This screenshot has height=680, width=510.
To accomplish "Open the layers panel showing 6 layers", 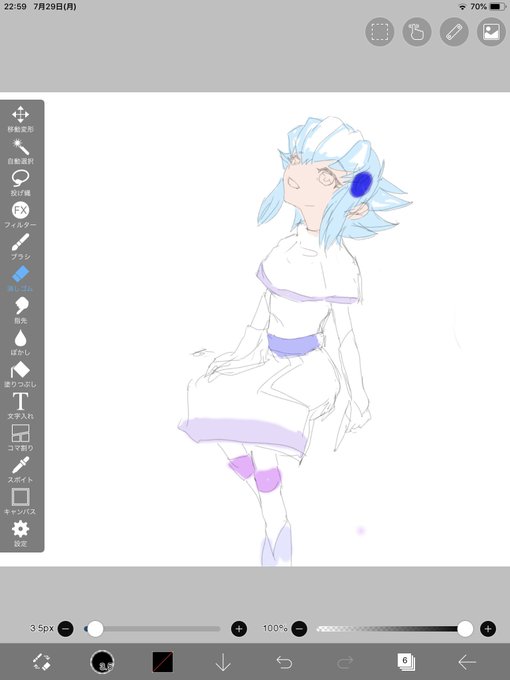I will 406,662.
